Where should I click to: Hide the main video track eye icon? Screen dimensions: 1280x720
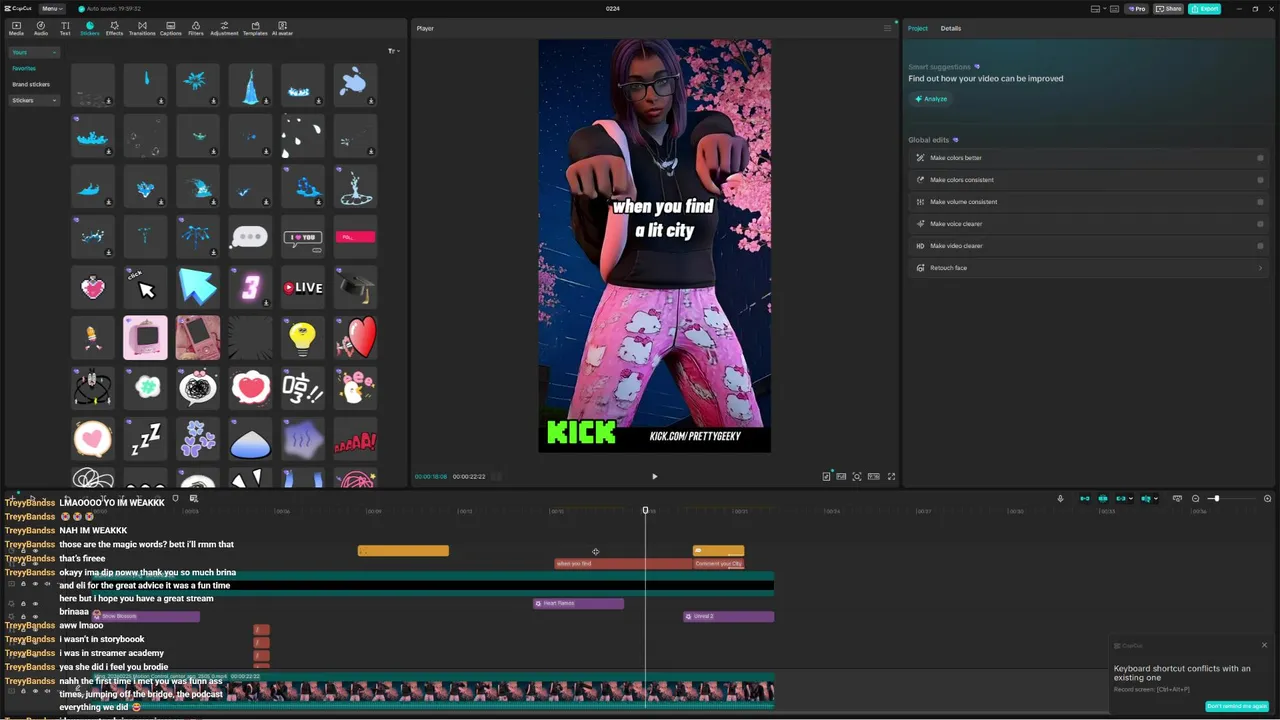[35, 690]
